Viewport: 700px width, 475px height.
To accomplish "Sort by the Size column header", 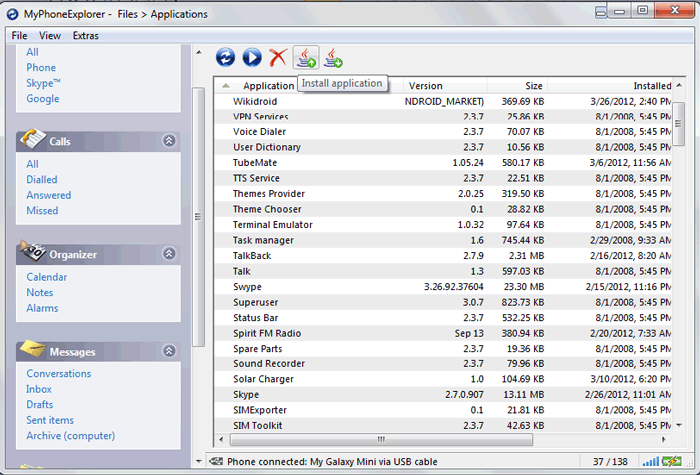I will click(518, 86).
